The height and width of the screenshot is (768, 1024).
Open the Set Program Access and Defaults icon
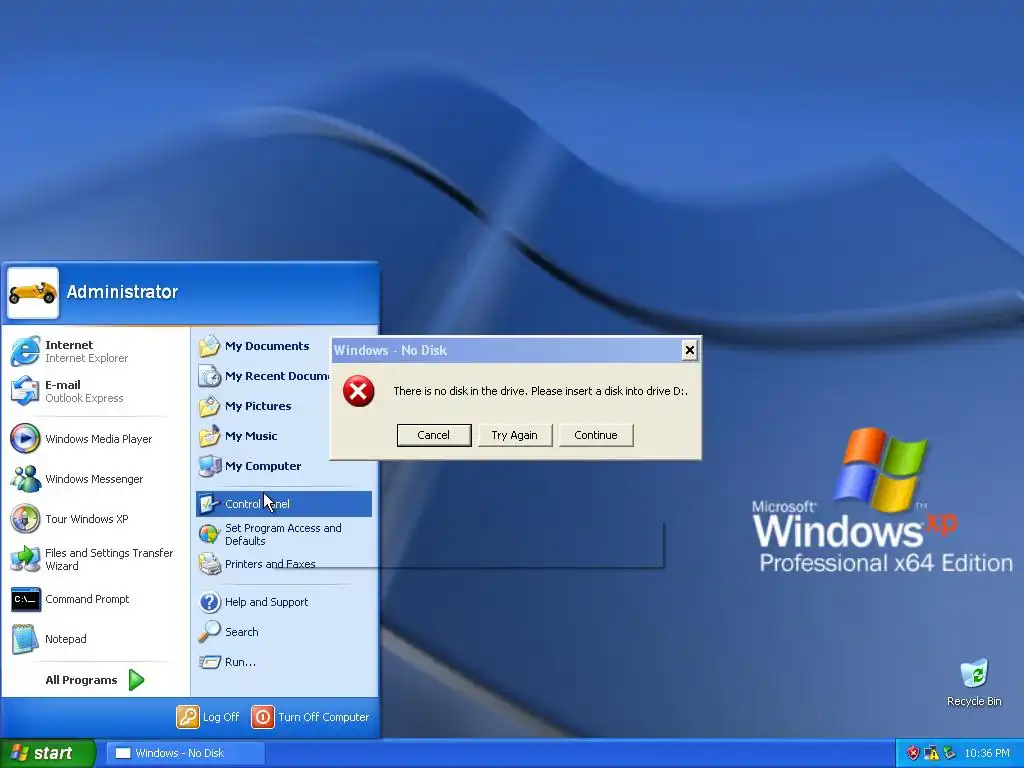point(210,534)
